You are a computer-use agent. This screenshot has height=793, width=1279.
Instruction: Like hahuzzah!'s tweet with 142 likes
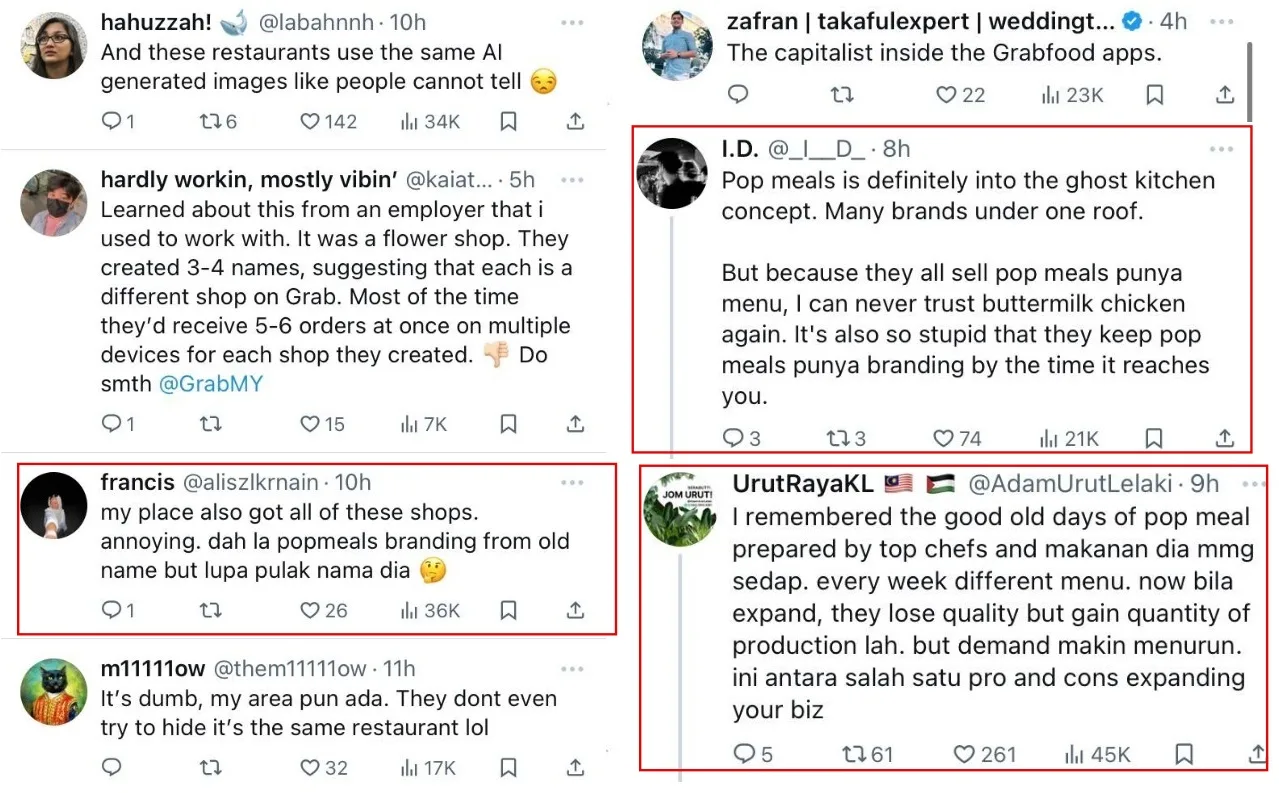(x=310, y=121)
